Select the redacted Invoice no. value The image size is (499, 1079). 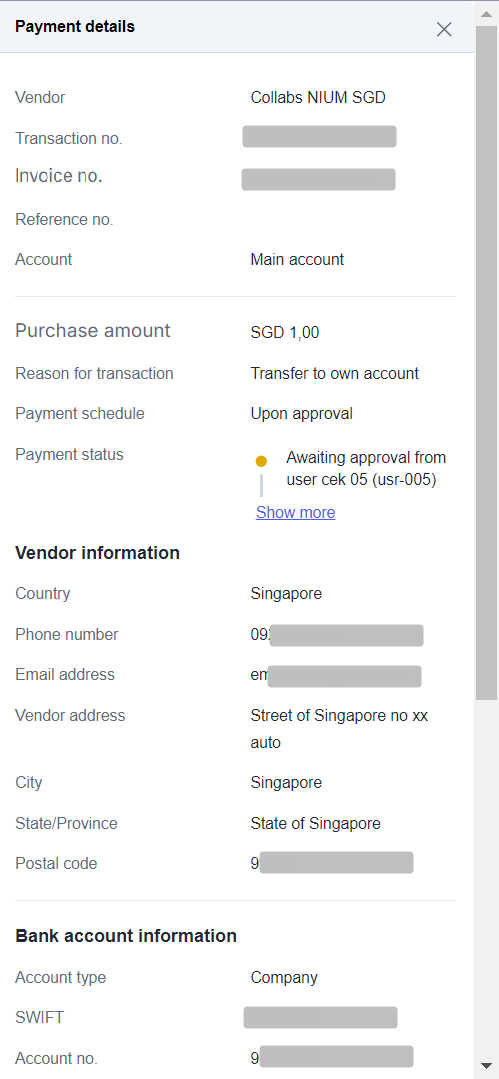(x=319, y=179)
